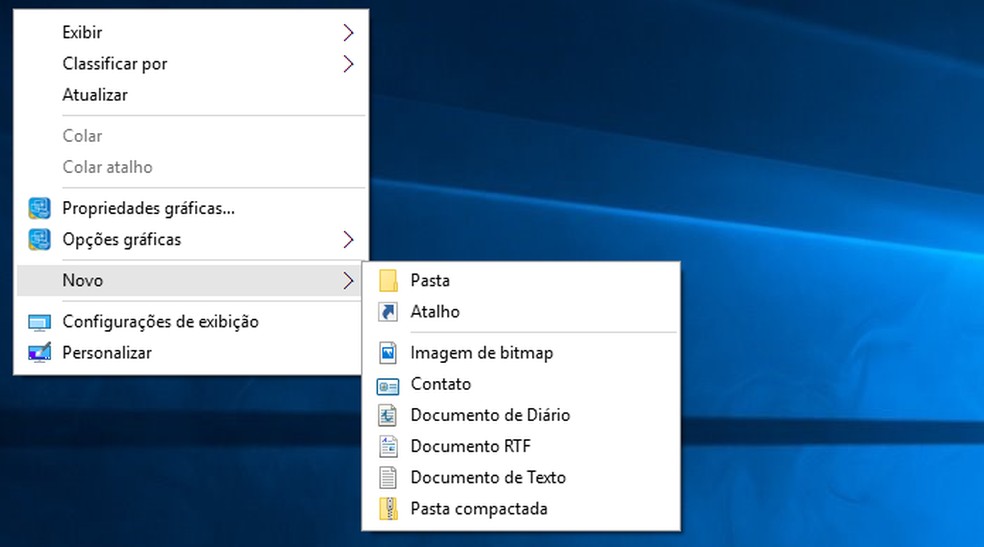Screen dimensions: 984x547
Task: Create a new Documento de Diário
Action: (x=521, y=415)
